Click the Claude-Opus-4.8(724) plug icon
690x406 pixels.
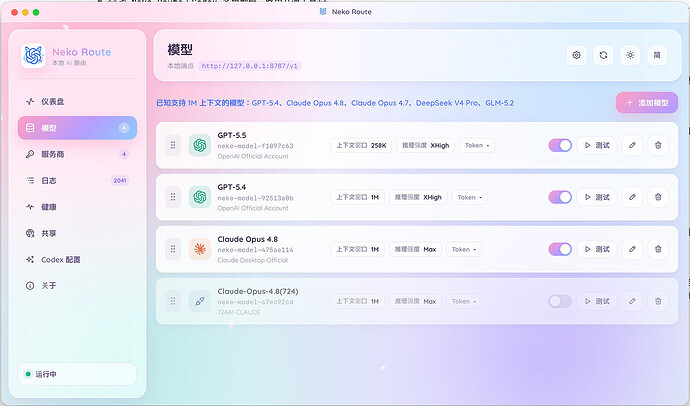[x=200, y=301]
